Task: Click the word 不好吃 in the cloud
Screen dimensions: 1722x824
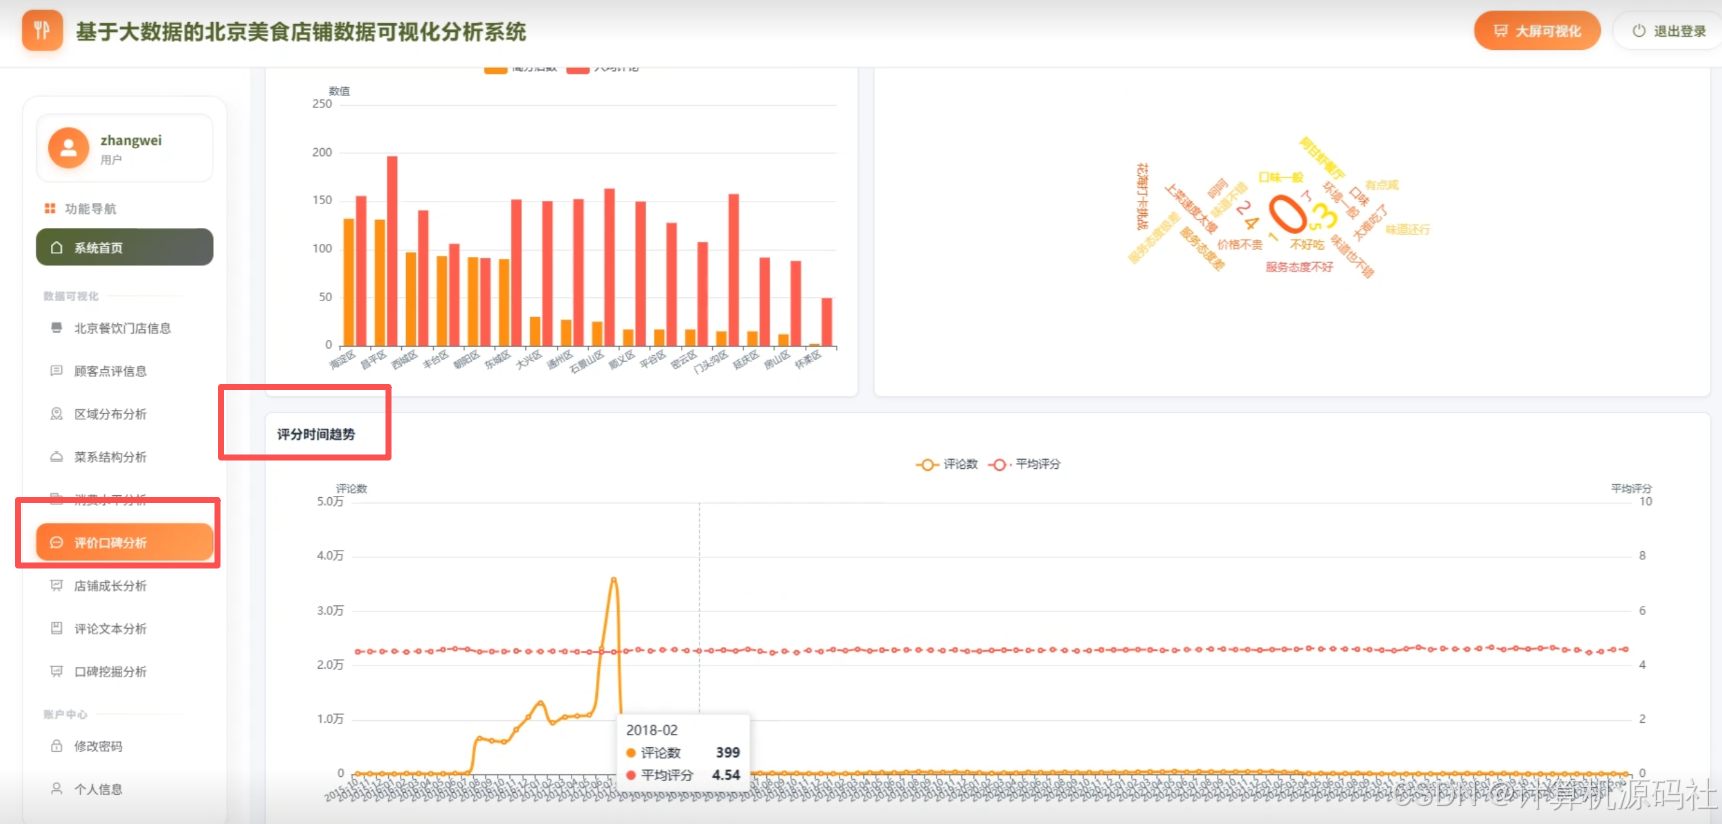Action: 1307,245
